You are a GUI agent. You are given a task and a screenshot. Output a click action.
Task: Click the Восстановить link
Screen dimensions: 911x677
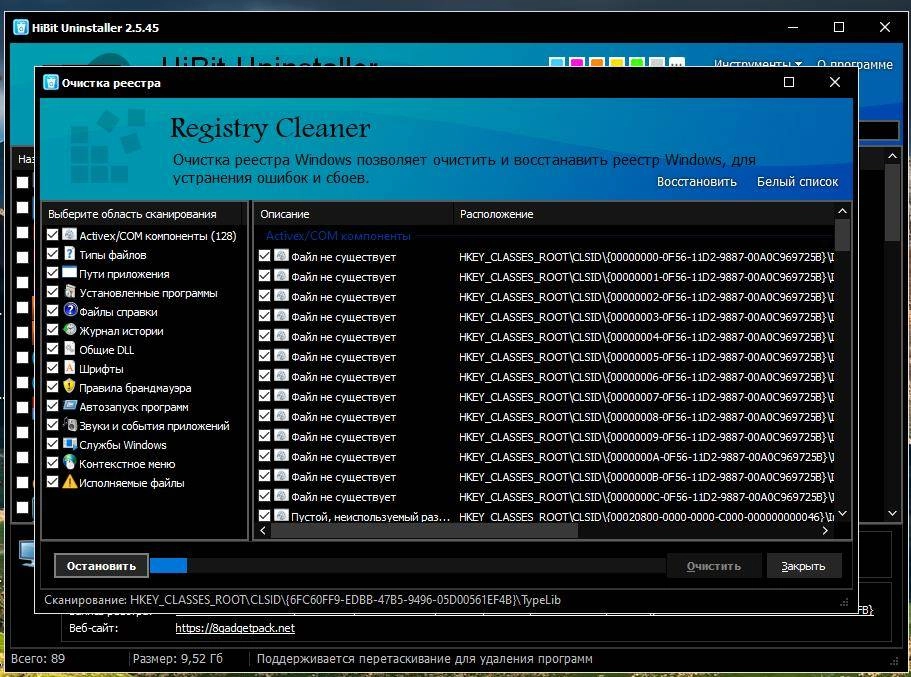tap(697, 182)
